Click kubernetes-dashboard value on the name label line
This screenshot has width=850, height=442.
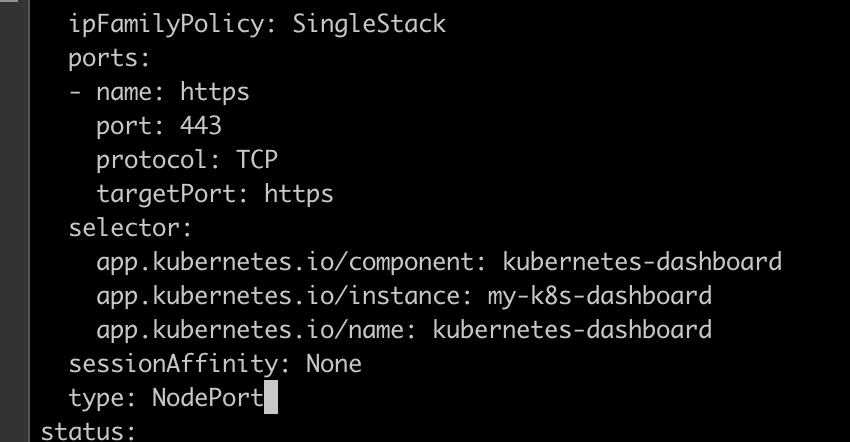click(572, 330)
